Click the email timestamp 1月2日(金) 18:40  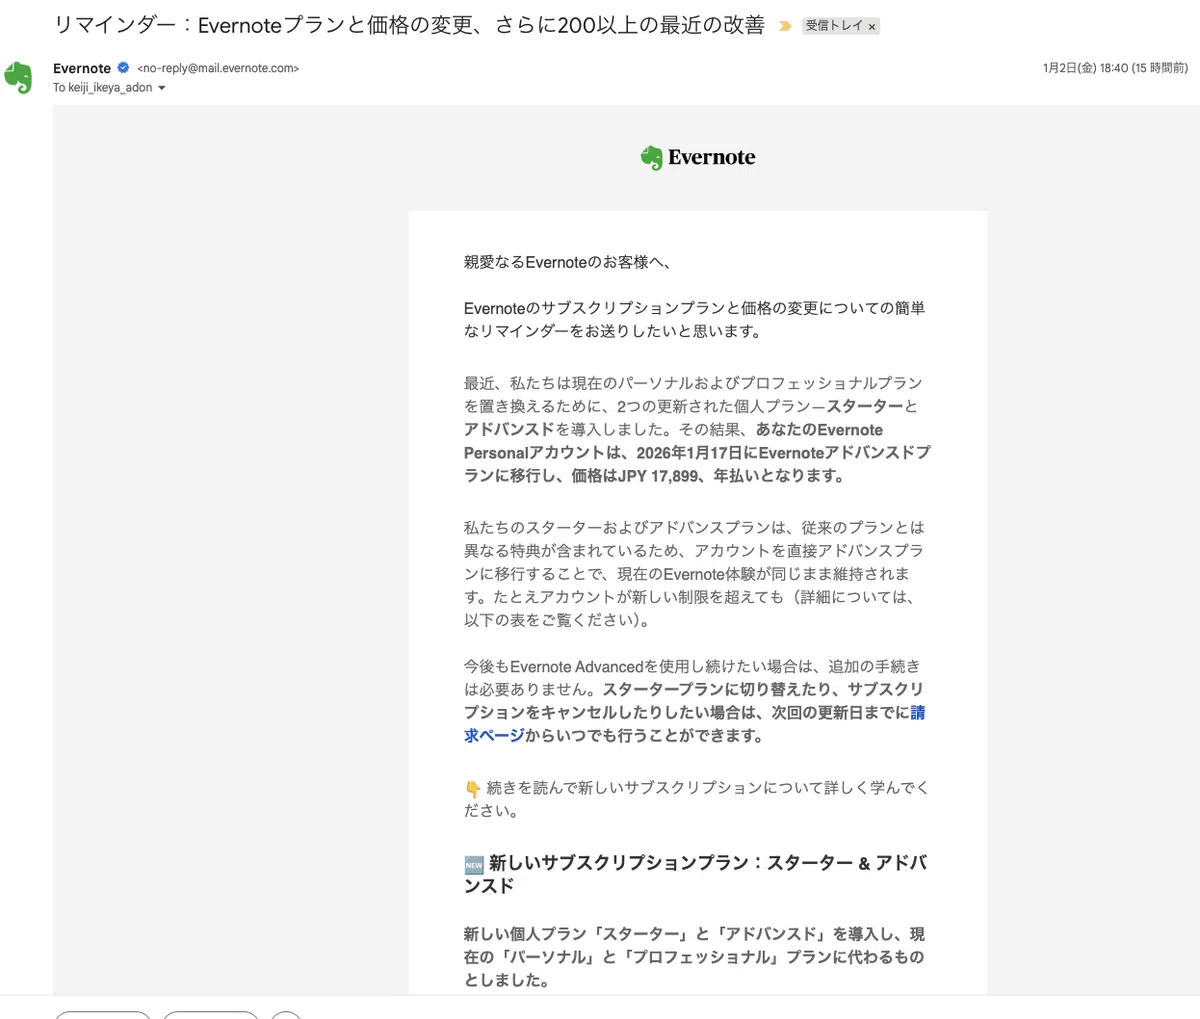click(1115, 68)
